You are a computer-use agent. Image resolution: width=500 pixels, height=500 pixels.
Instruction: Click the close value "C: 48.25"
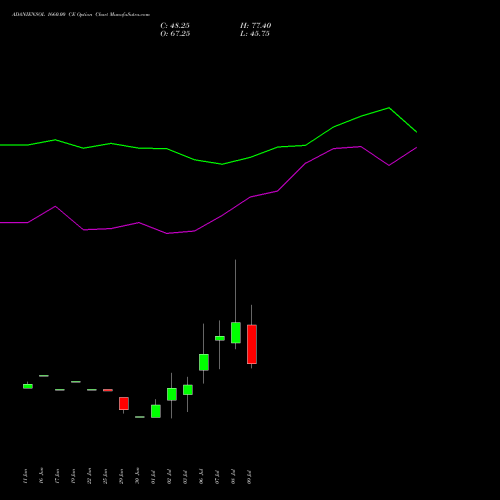point(175,26)
